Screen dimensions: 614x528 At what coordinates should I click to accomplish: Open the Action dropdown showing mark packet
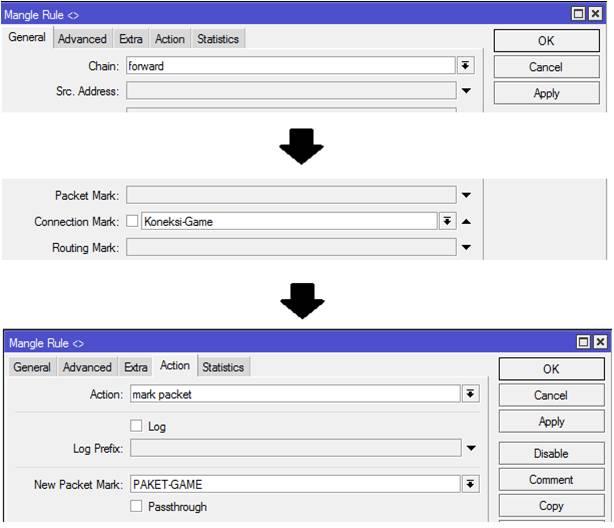[x=470, y=394]
